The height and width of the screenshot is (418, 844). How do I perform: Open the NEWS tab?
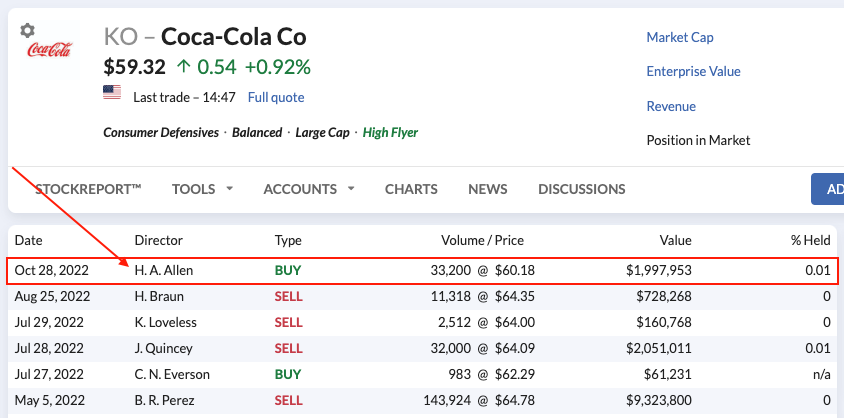pyautogui.click(x=488, y=189)
